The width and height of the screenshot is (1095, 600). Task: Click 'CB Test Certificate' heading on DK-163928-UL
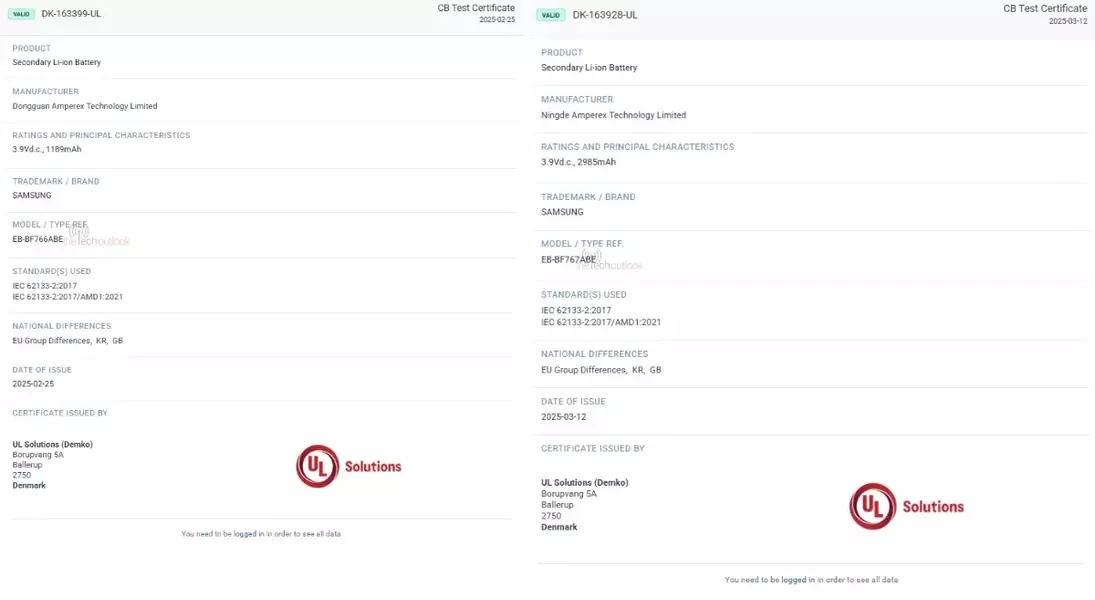[1045, 8]
